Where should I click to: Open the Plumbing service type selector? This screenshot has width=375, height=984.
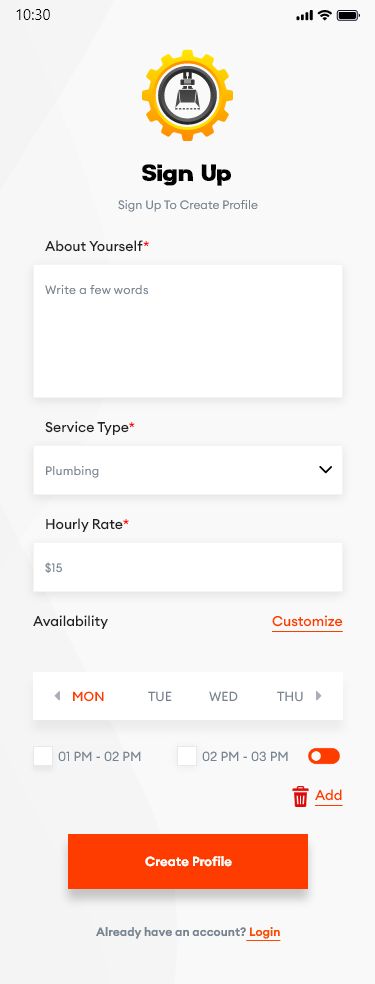coord(188,470)
